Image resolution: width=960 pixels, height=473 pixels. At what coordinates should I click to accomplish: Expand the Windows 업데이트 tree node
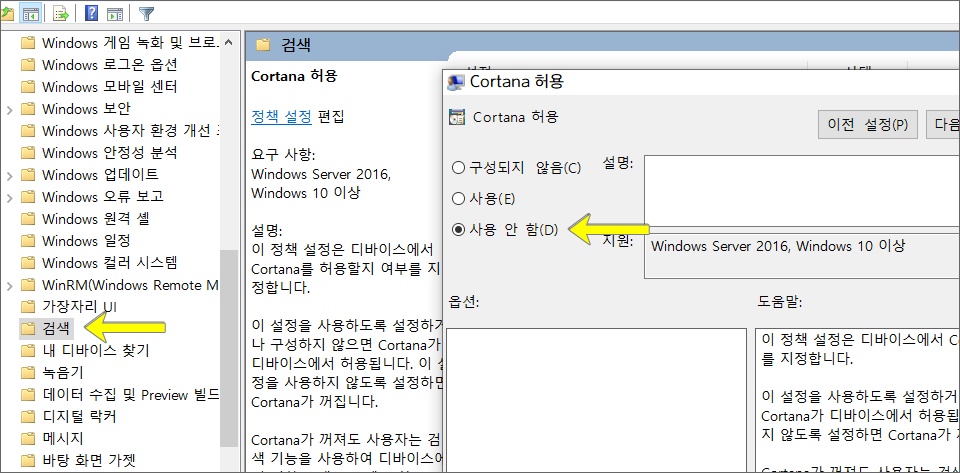point(9,176)
